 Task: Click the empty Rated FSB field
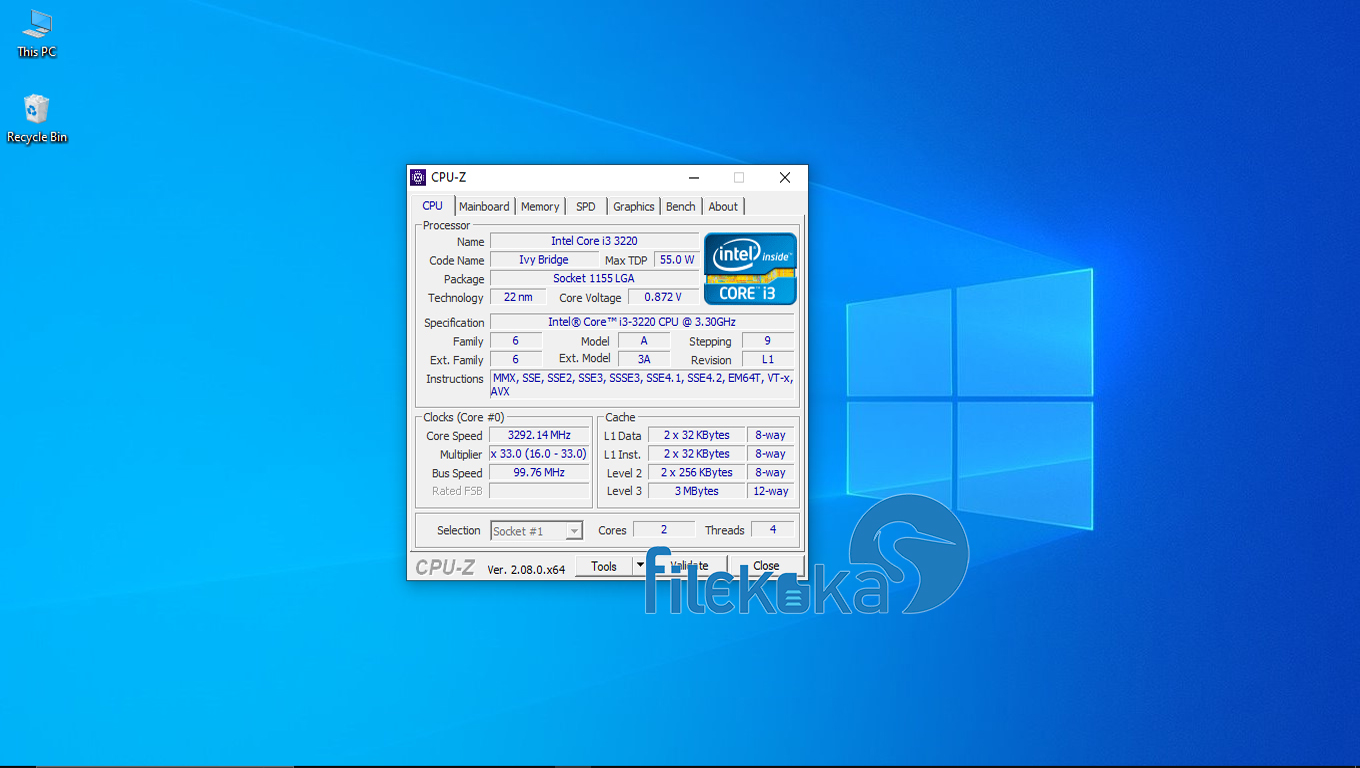click(x=539, y=491)
